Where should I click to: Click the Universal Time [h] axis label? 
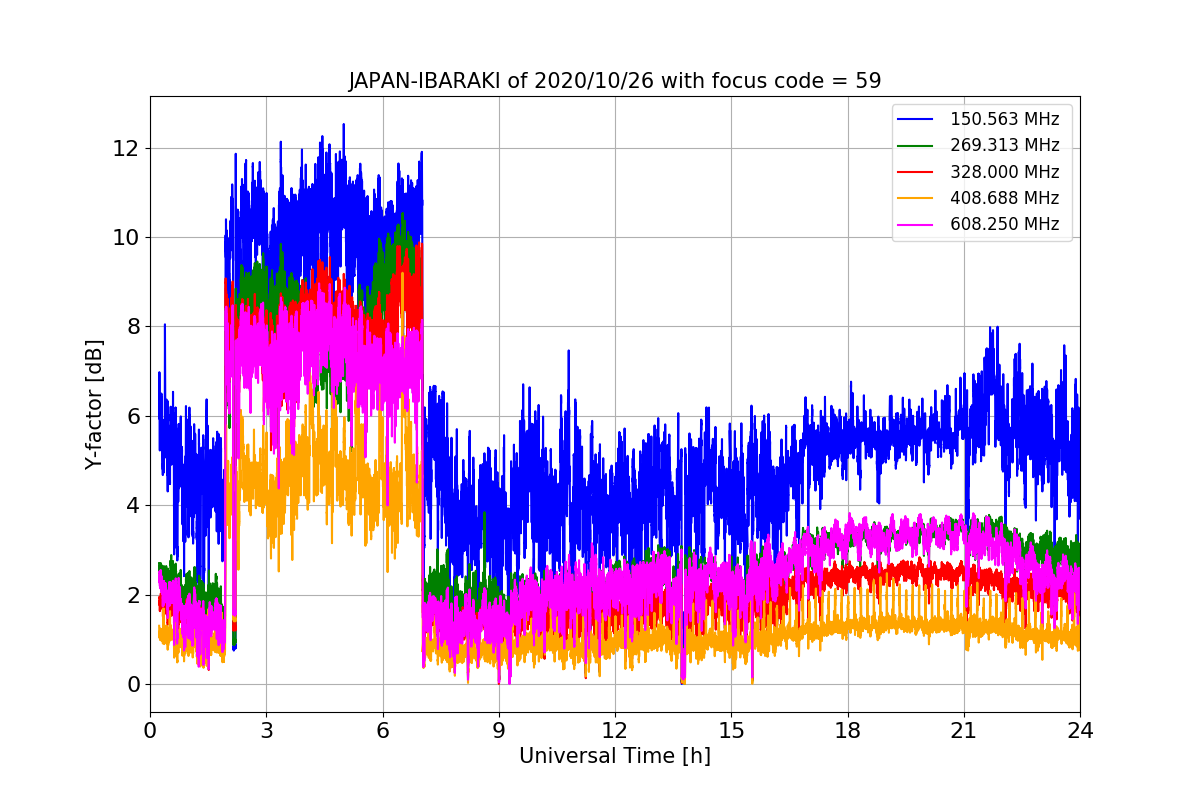[615, 757]
